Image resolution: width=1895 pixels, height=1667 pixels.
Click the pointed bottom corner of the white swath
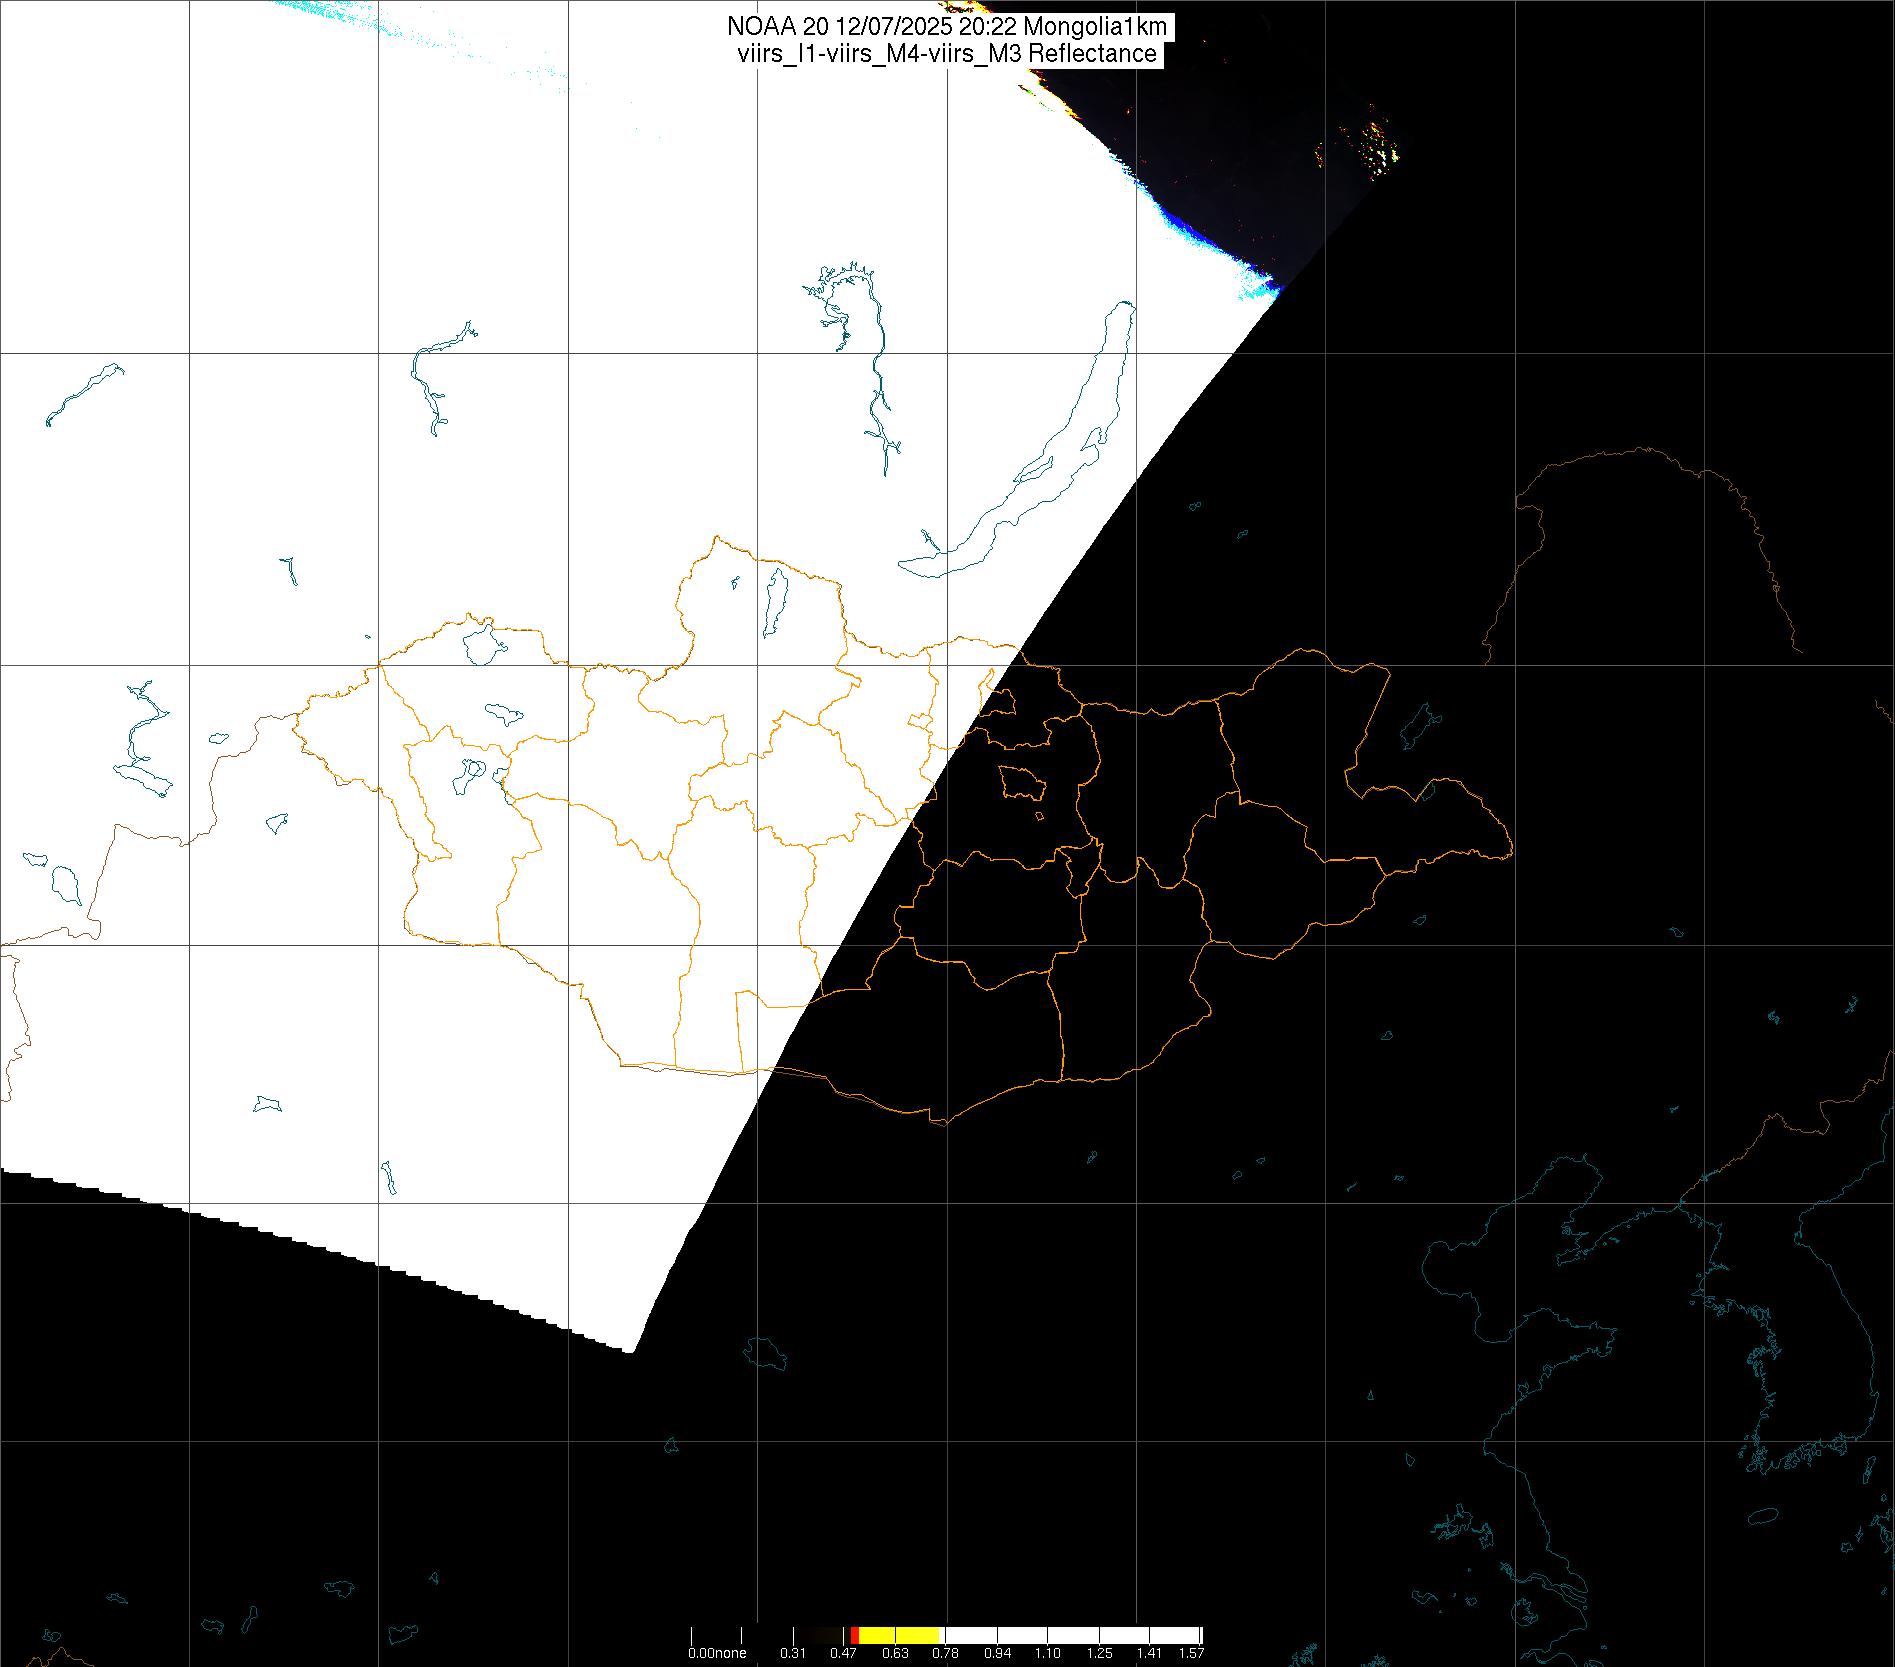click(x=629, y=1350)
